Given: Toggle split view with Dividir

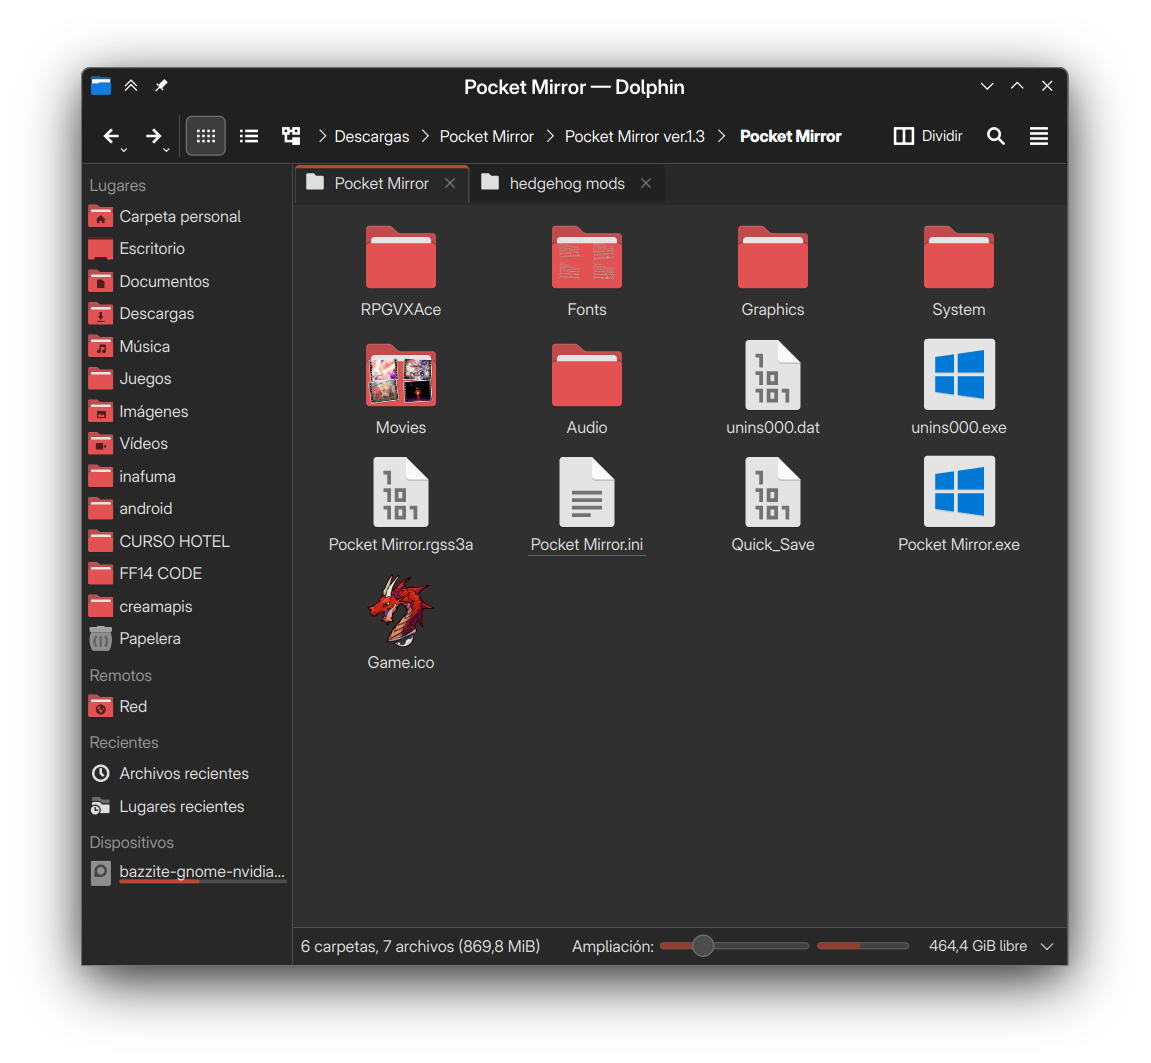Looking at the screenshot, I should pyautogui.click(x=928, y=136).
